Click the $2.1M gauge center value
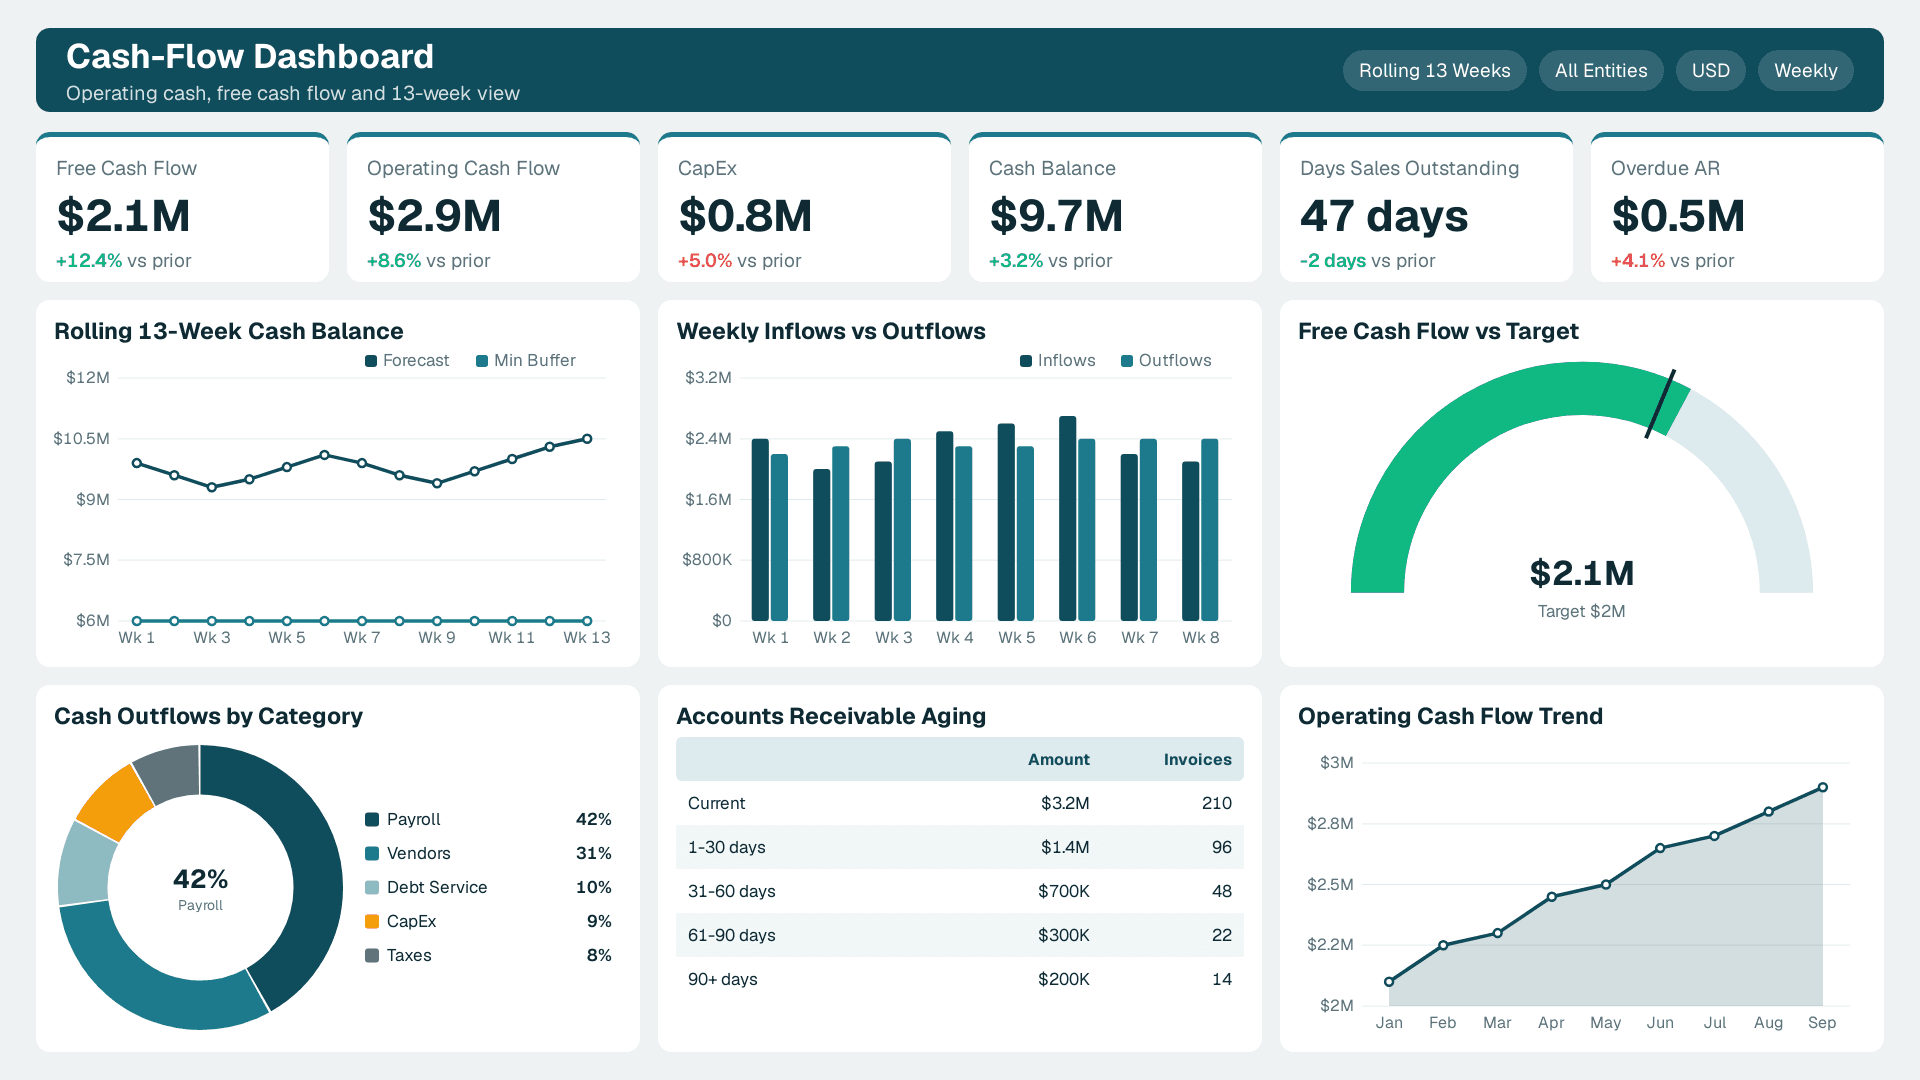This screenshot has height=1080, width=1920. click(1581, 574)
